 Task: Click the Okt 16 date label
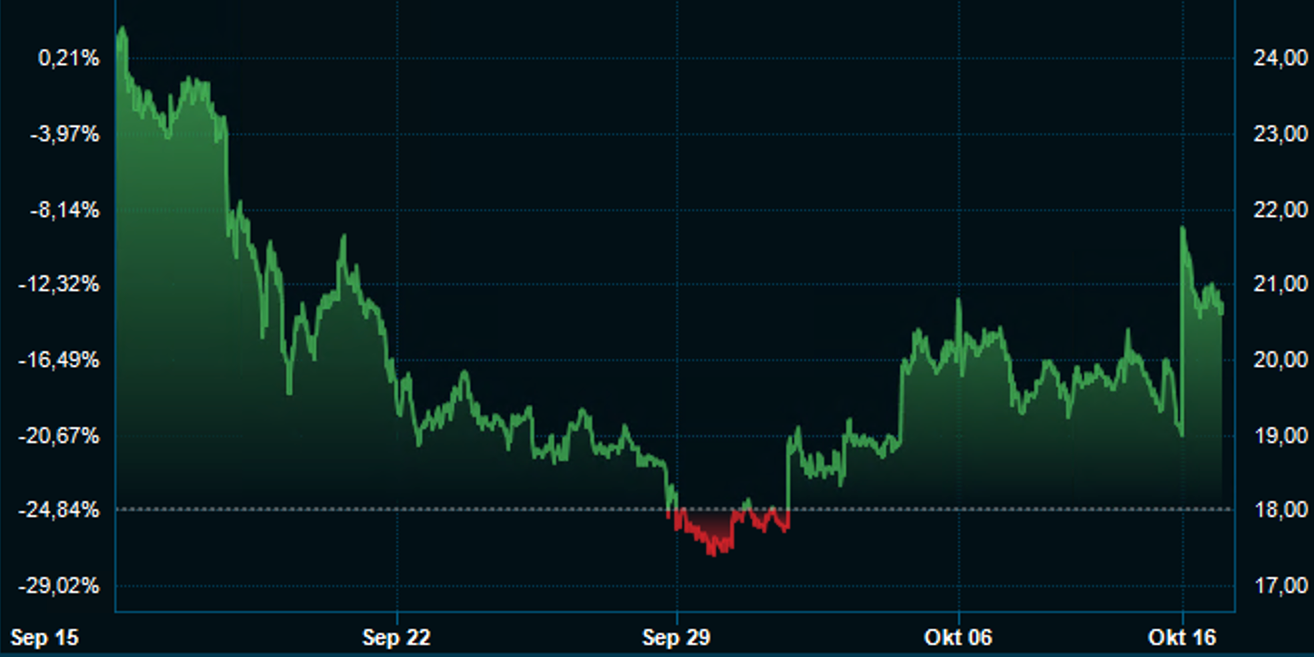[1181, 638]
